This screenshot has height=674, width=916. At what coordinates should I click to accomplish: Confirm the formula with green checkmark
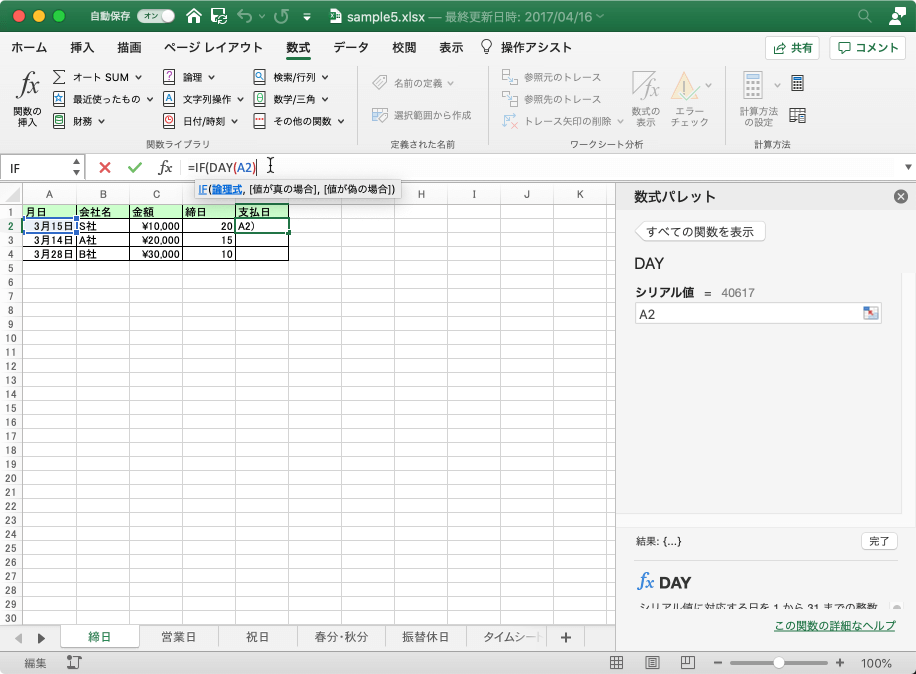tap(135, 168)
